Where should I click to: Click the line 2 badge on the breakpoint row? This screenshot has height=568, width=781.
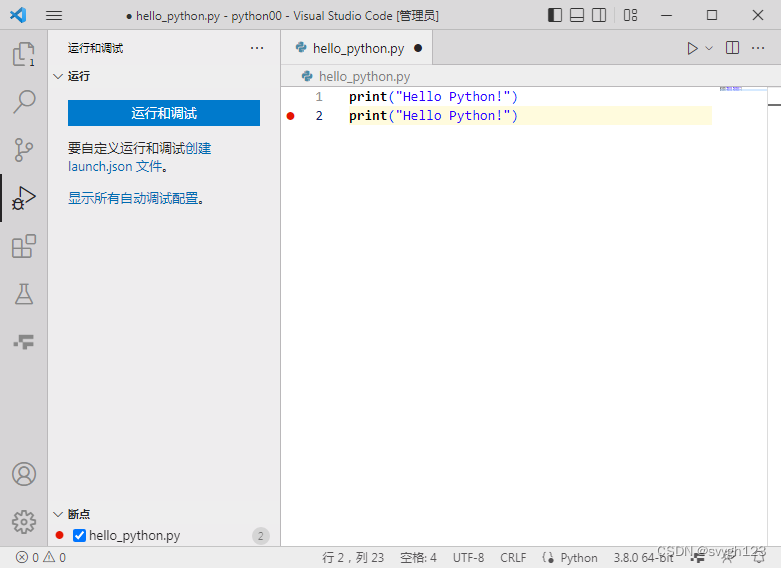[x=260, y=536]
